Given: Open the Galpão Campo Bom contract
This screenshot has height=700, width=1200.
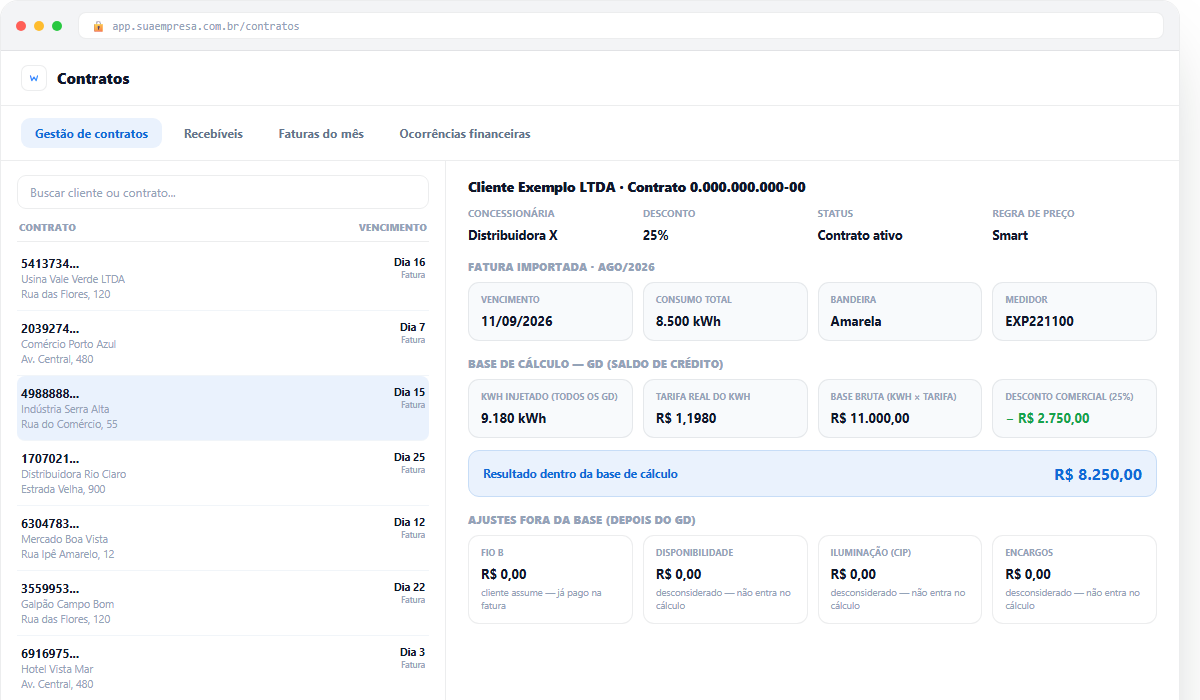Looking at the screenshot, I should [x=223, y=603].
